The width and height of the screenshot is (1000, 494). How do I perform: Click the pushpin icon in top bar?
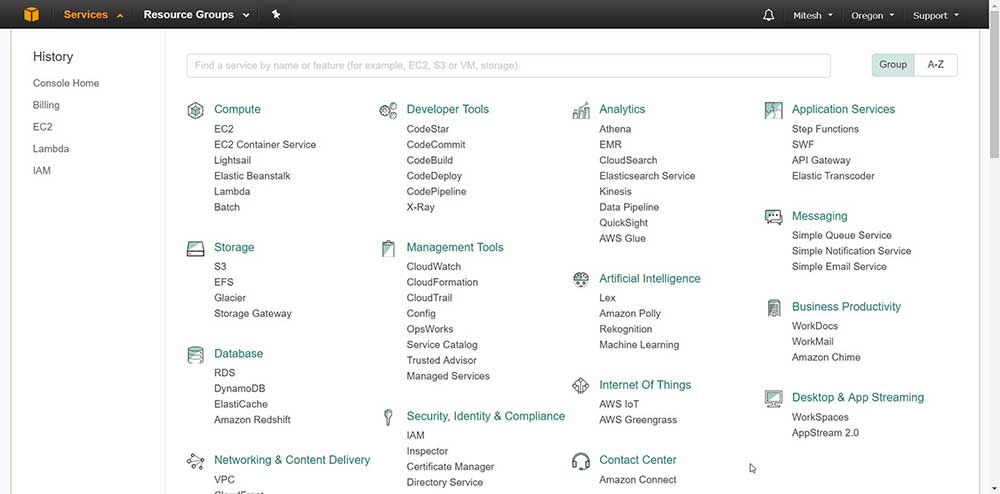(276, 15)
